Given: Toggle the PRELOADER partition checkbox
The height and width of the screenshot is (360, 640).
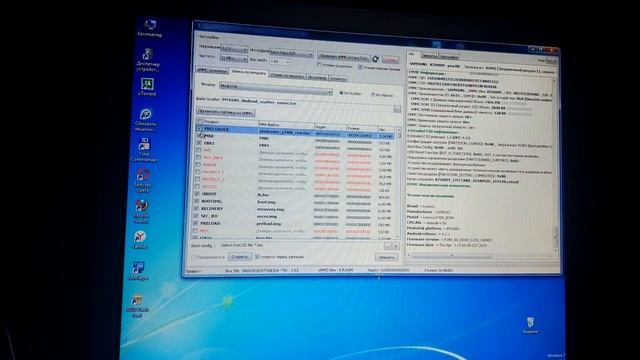Looking at the screenshot, I should (200, 129).
